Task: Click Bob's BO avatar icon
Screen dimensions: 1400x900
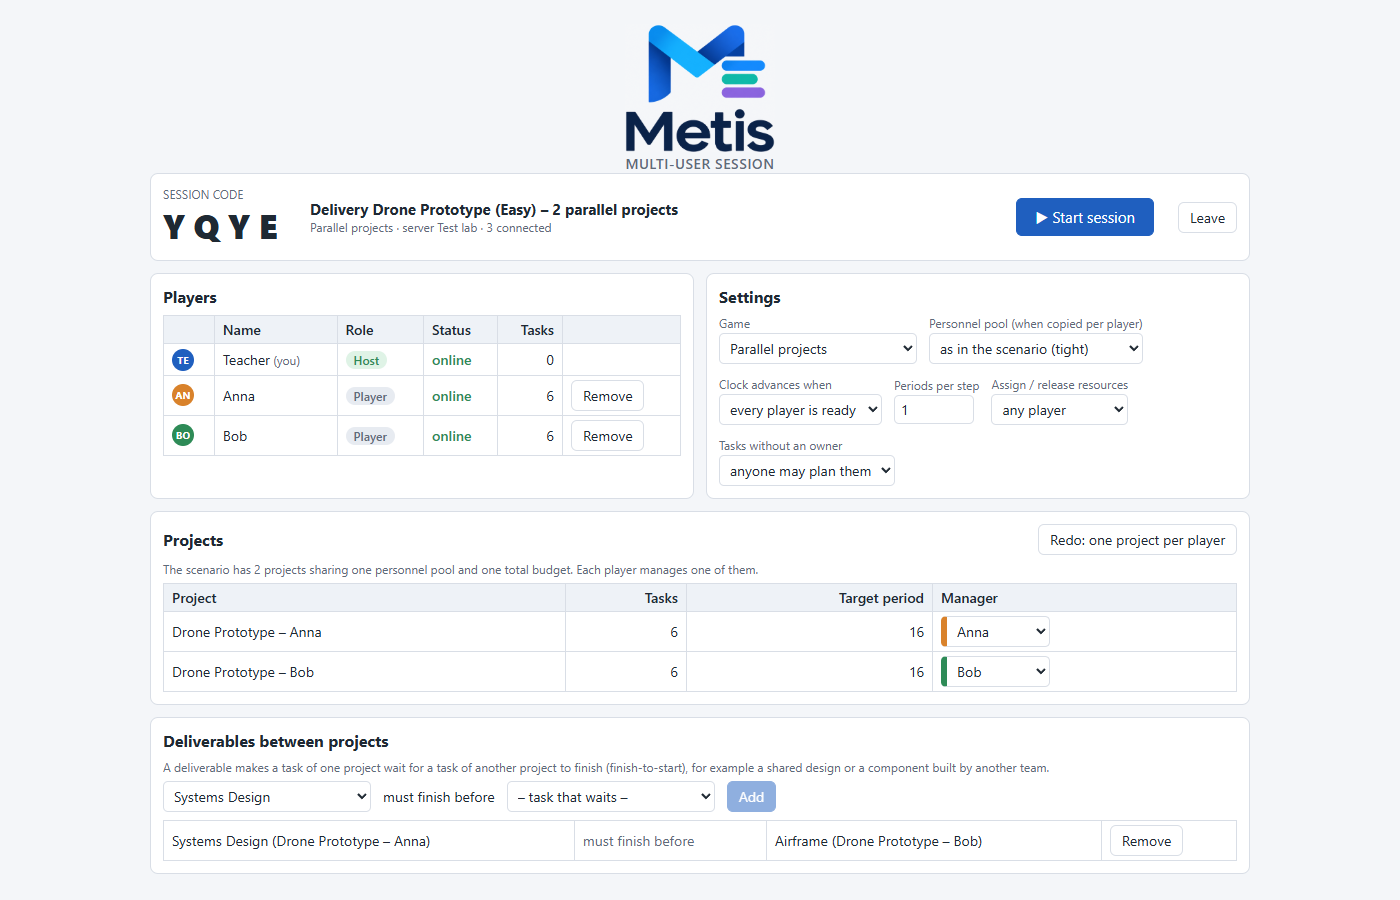Action: click(183, 436)
